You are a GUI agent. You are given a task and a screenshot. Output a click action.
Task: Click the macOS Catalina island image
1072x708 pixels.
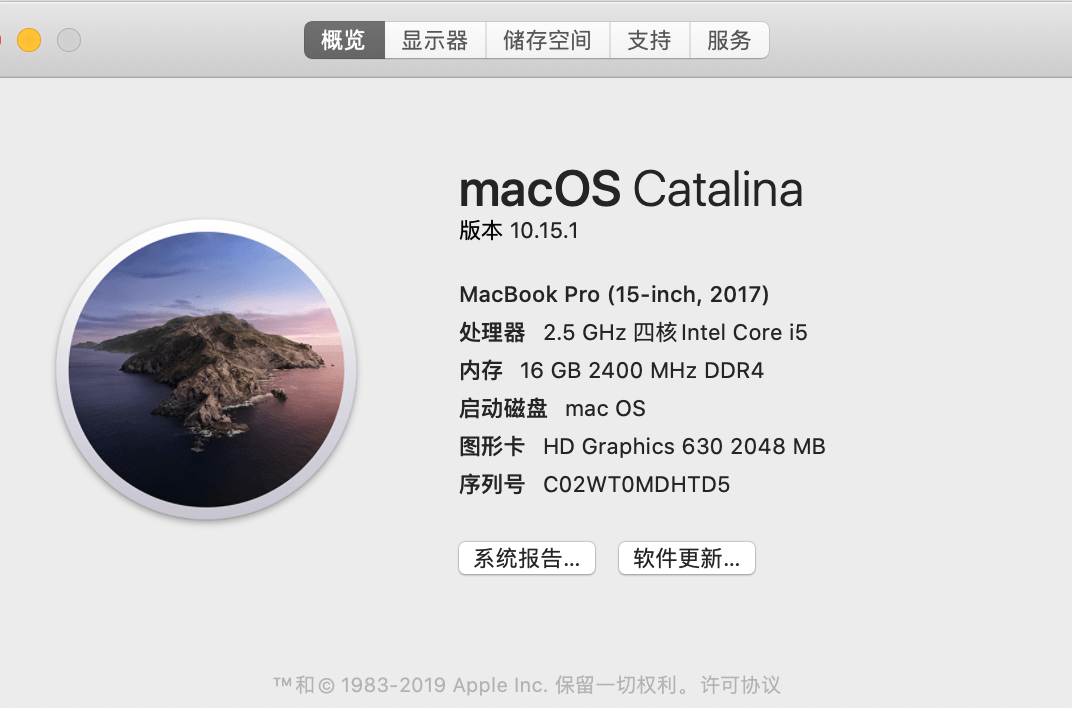(x=206, y=369)
